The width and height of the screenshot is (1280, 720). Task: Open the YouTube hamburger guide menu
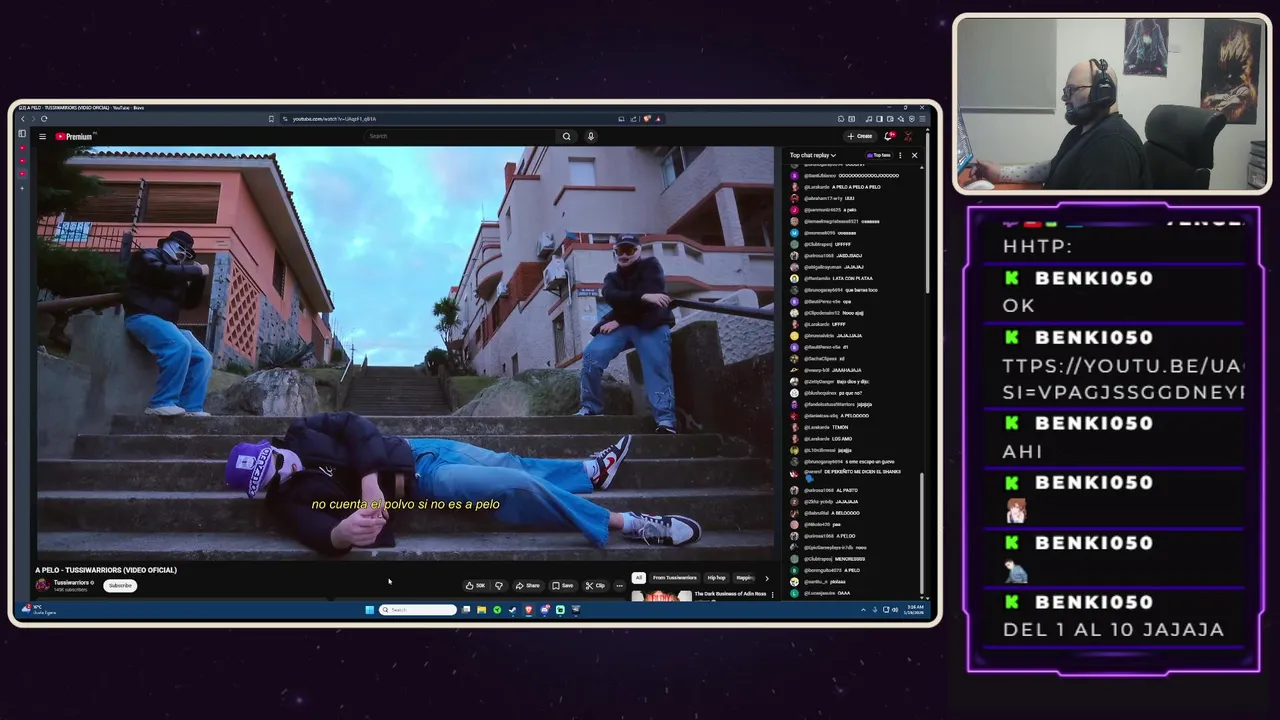pyautogui.click(x=42, y=137)
